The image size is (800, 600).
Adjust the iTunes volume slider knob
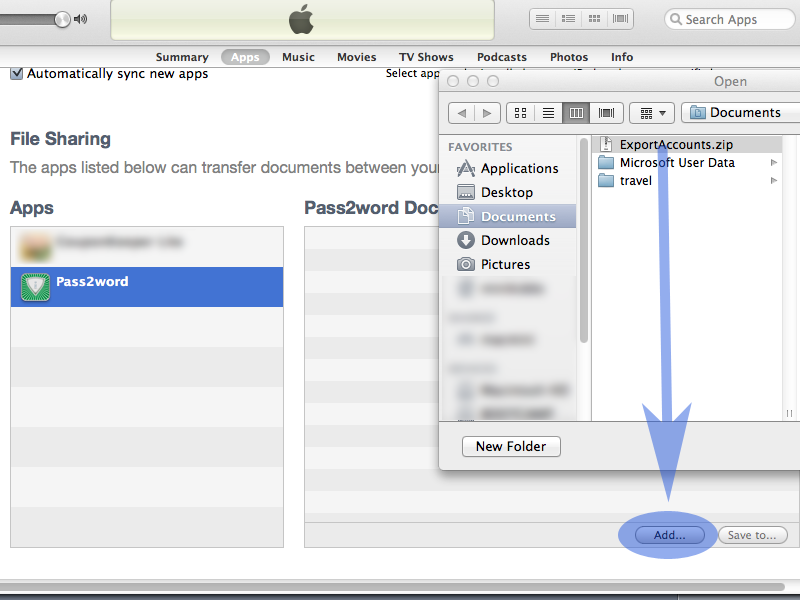[62, 19]
